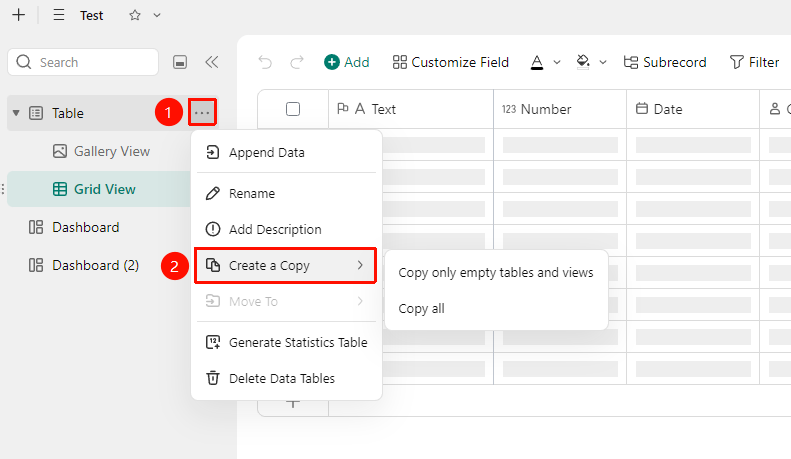The width and height of the screenshot is (791, 459).
Task: Click the fill color bucket icon
Action: pyautogui.click(x=583, y=62)
